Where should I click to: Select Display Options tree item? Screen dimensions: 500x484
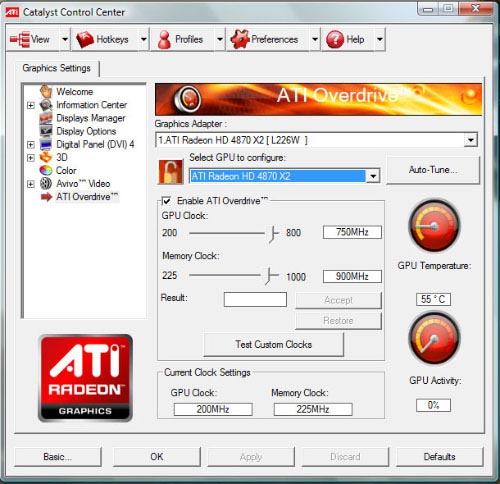click(x=86, y=131)
